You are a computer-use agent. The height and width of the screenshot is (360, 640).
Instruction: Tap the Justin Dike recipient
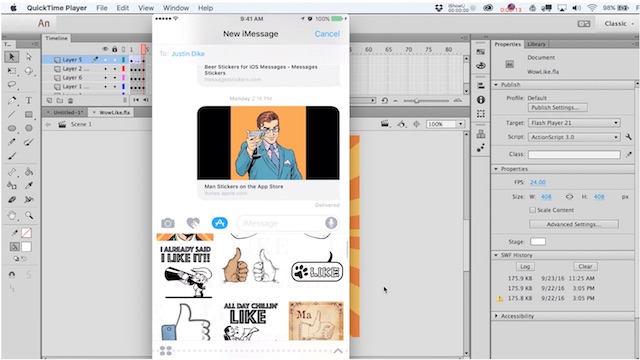coord(188,54)
